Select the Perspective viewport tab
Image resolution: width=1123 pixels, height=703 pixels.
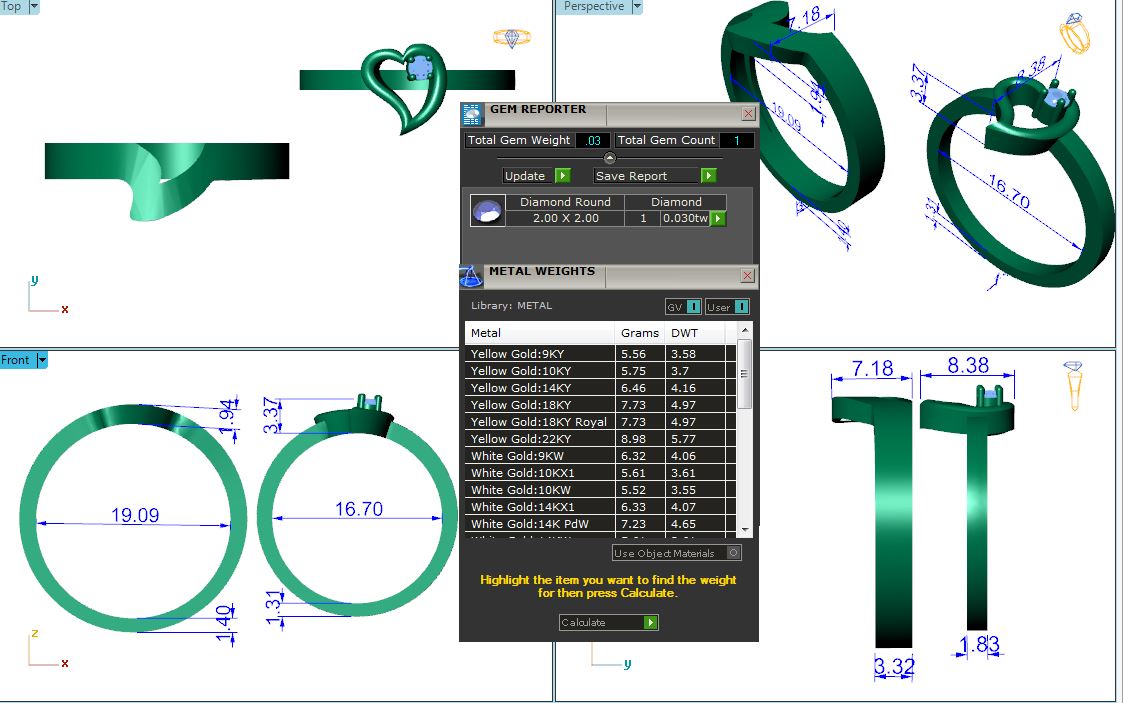click(593, 6)
